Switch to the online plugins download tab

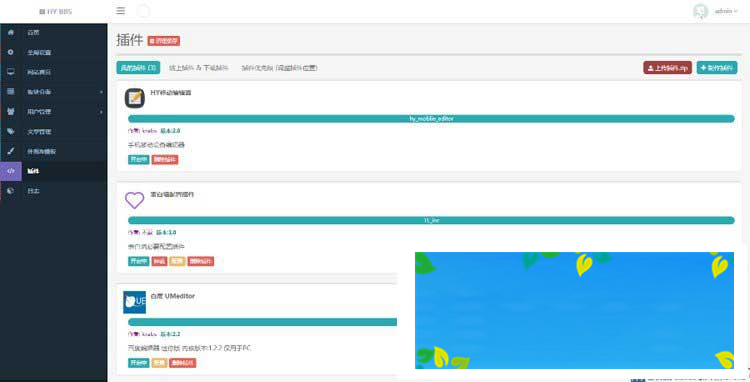pos(199,68)
